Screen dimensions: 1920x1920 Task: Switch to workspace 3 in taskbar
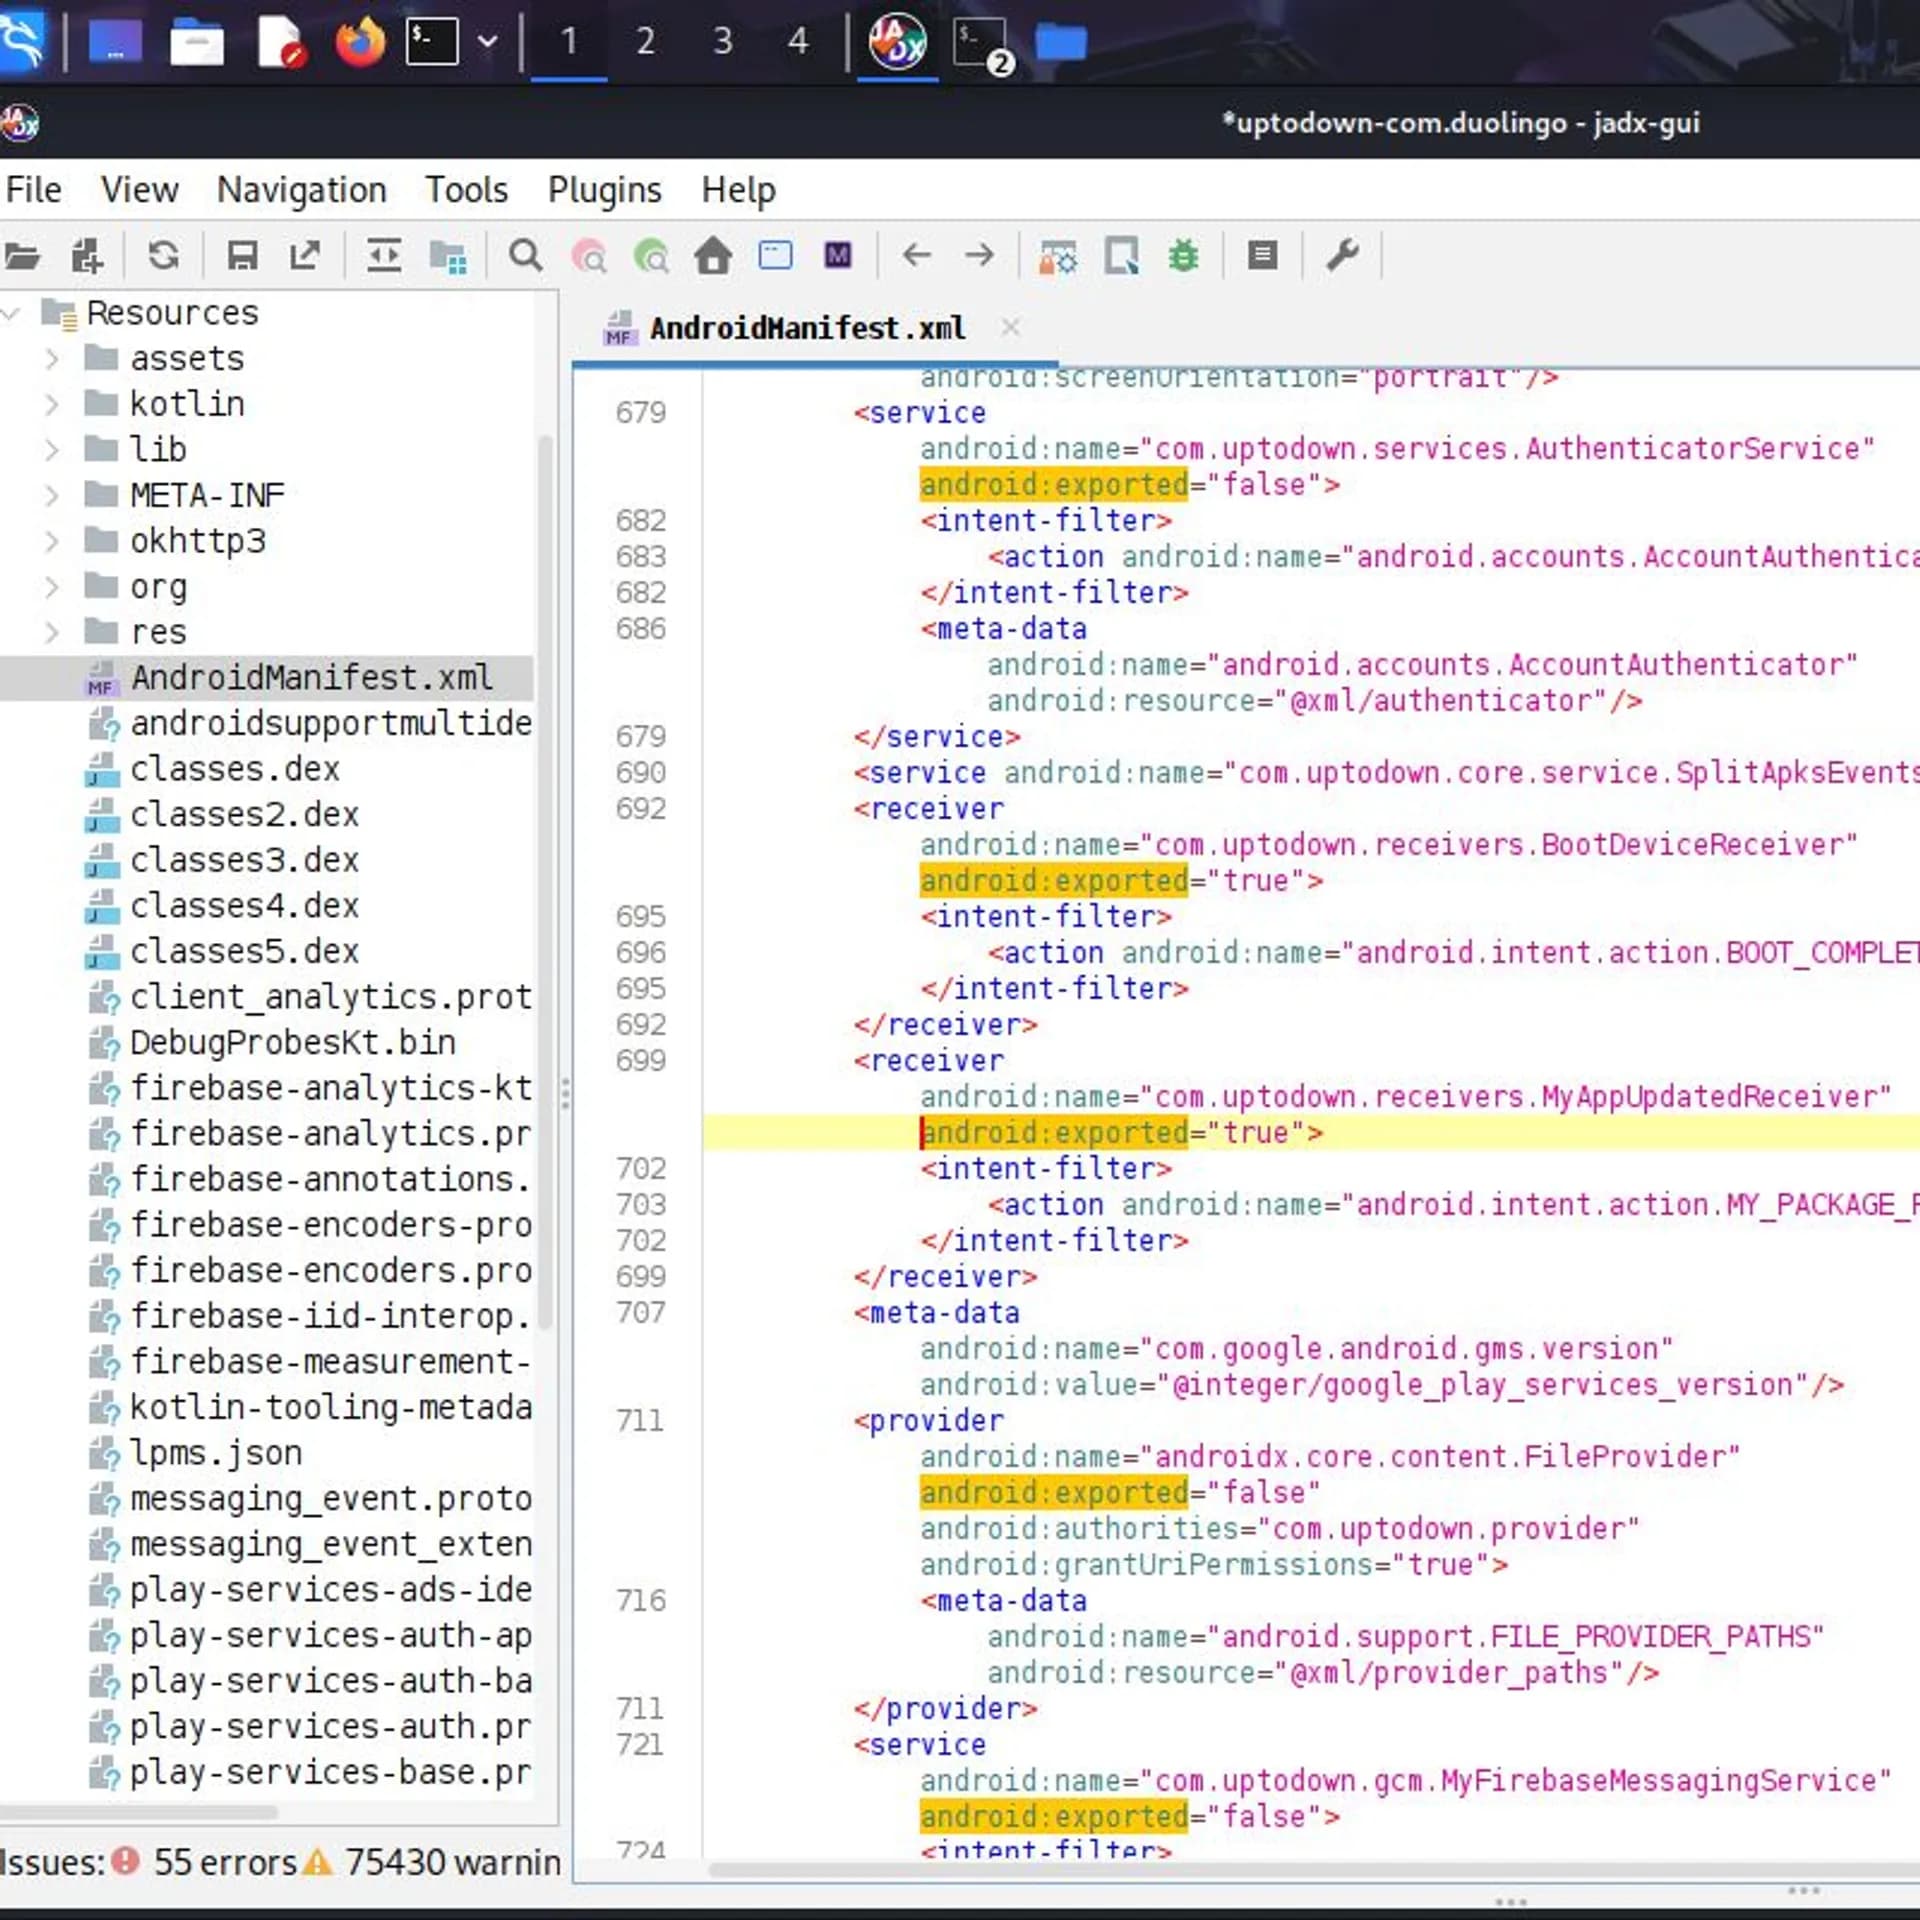click(x=722, y=41)
